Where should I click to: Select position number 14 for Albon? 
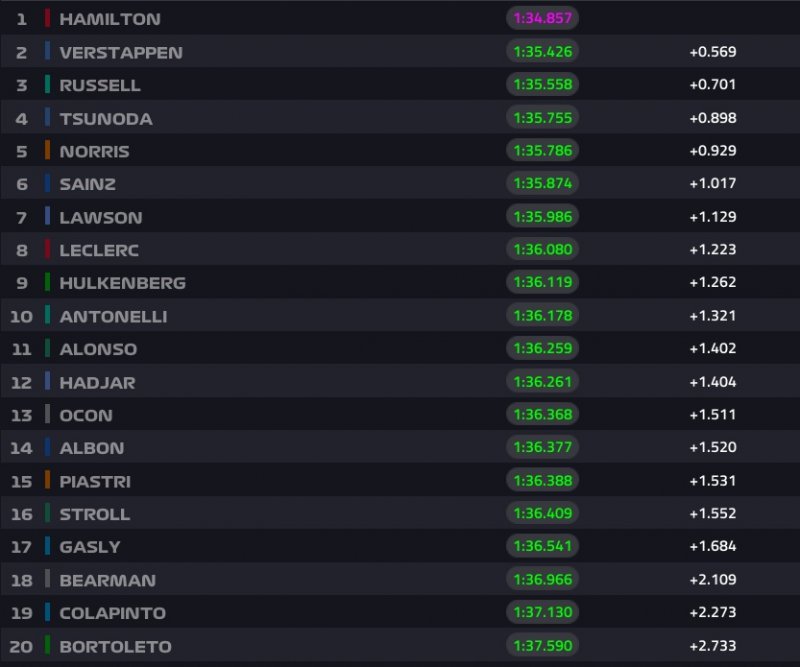21,448
